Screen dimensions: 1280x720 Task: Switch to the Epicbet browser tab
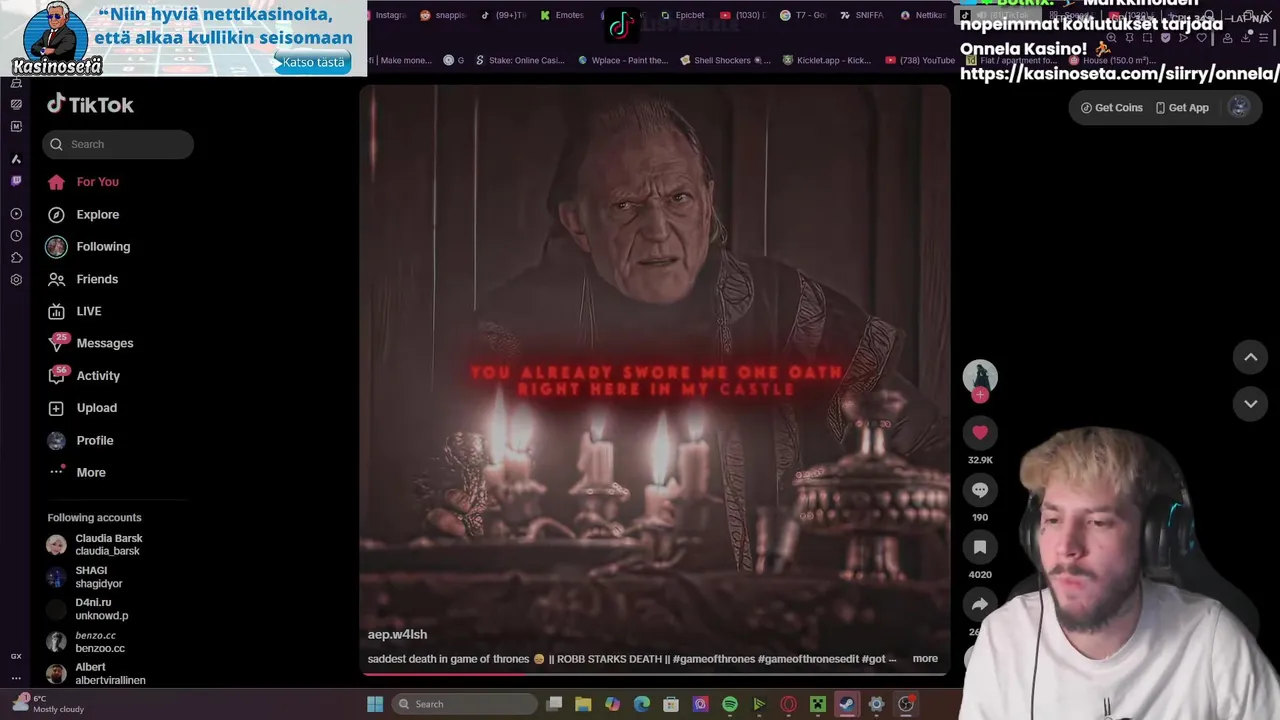(682, 15)
